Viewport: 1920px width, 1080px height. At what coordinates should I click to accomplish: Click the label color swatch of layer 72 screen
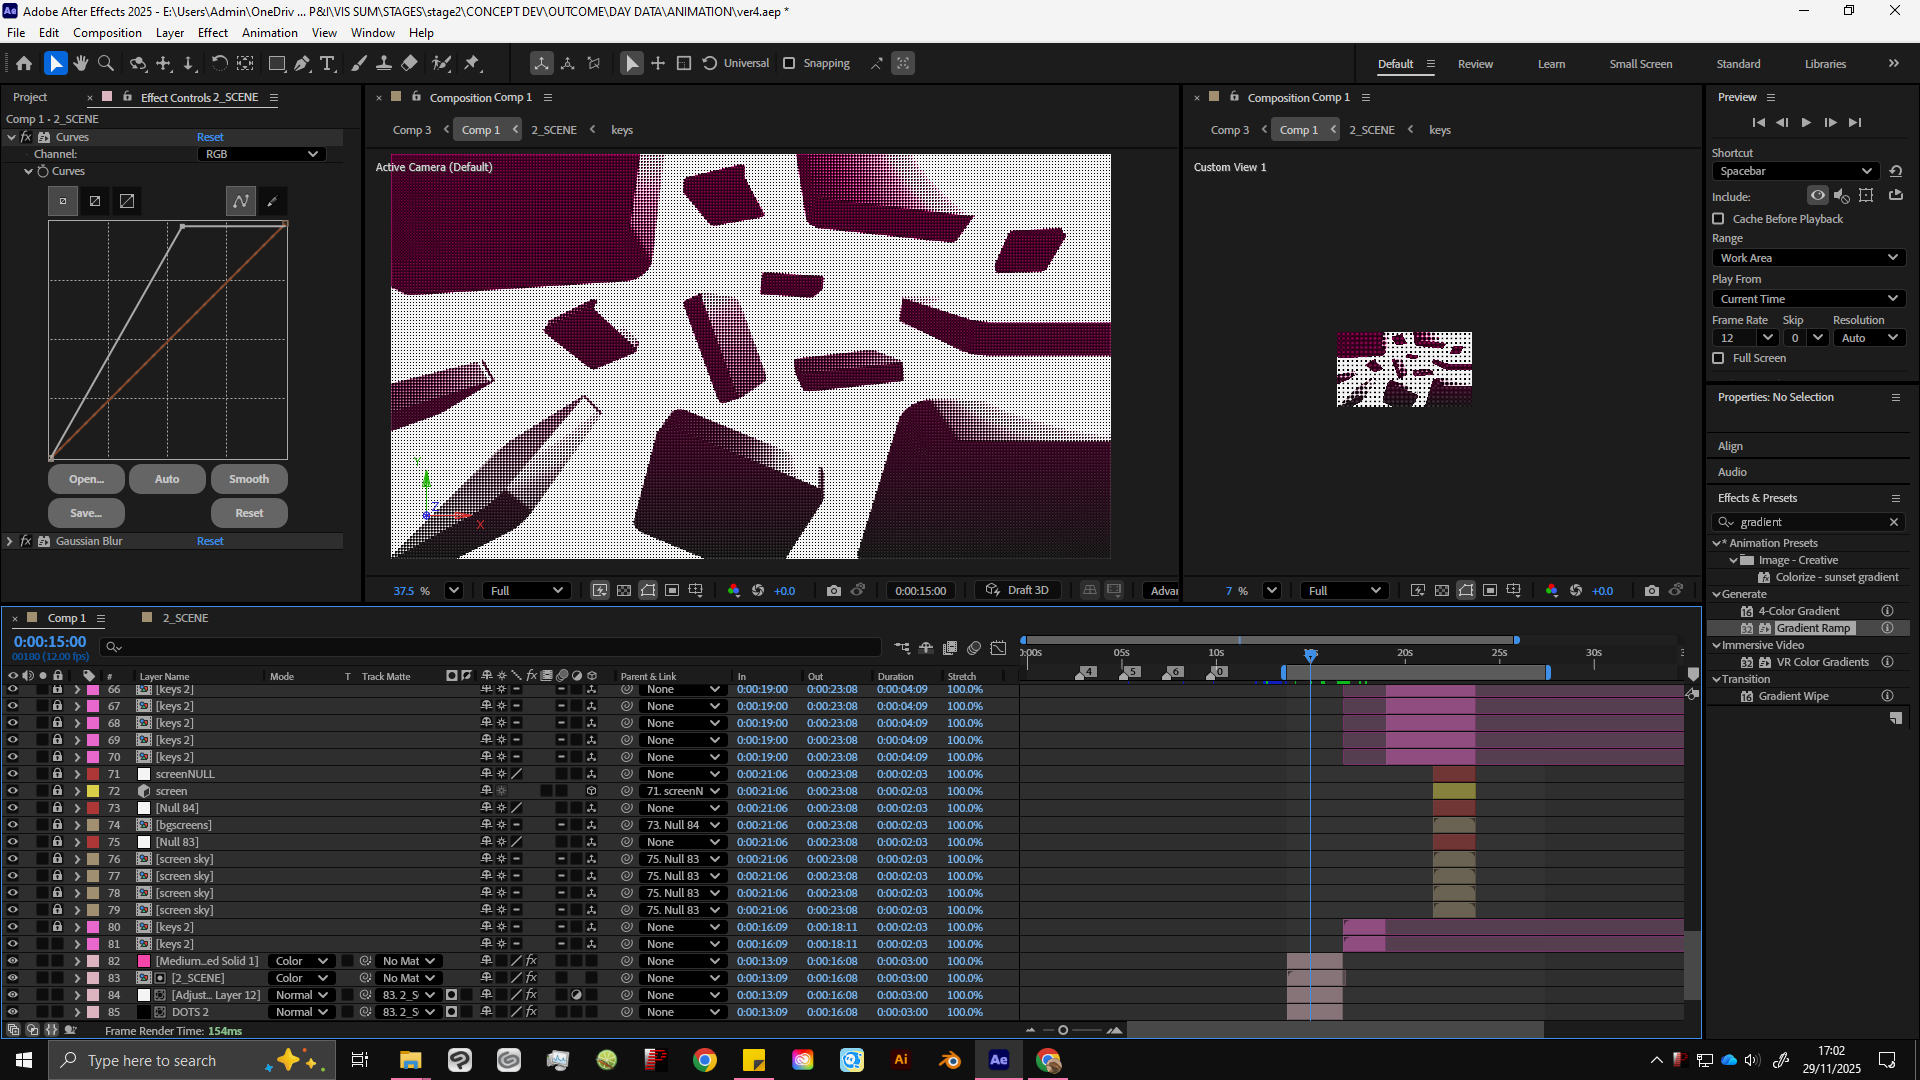[93, 791]
